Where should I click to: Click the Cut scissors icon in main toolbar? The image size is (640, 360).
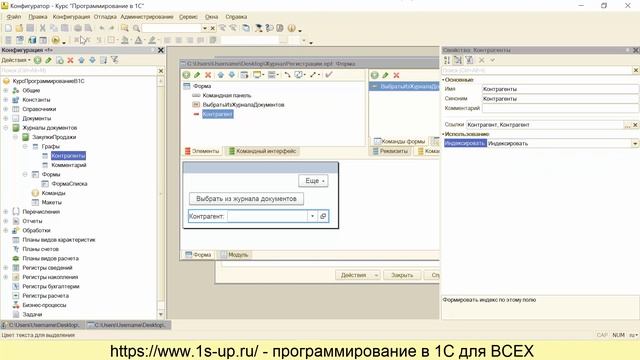[x=42, y=28]
